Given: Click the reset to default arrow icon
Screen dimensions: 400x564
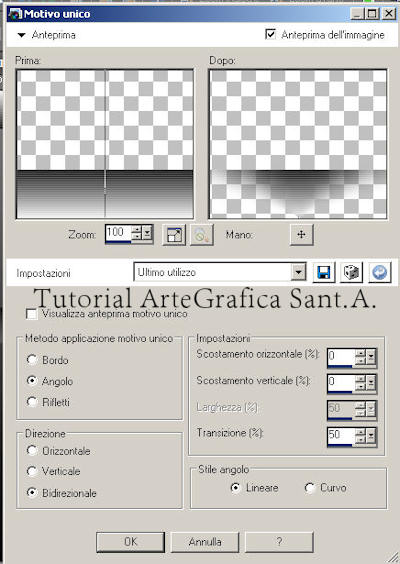Looking at the screenshot, I should (379, 272).
